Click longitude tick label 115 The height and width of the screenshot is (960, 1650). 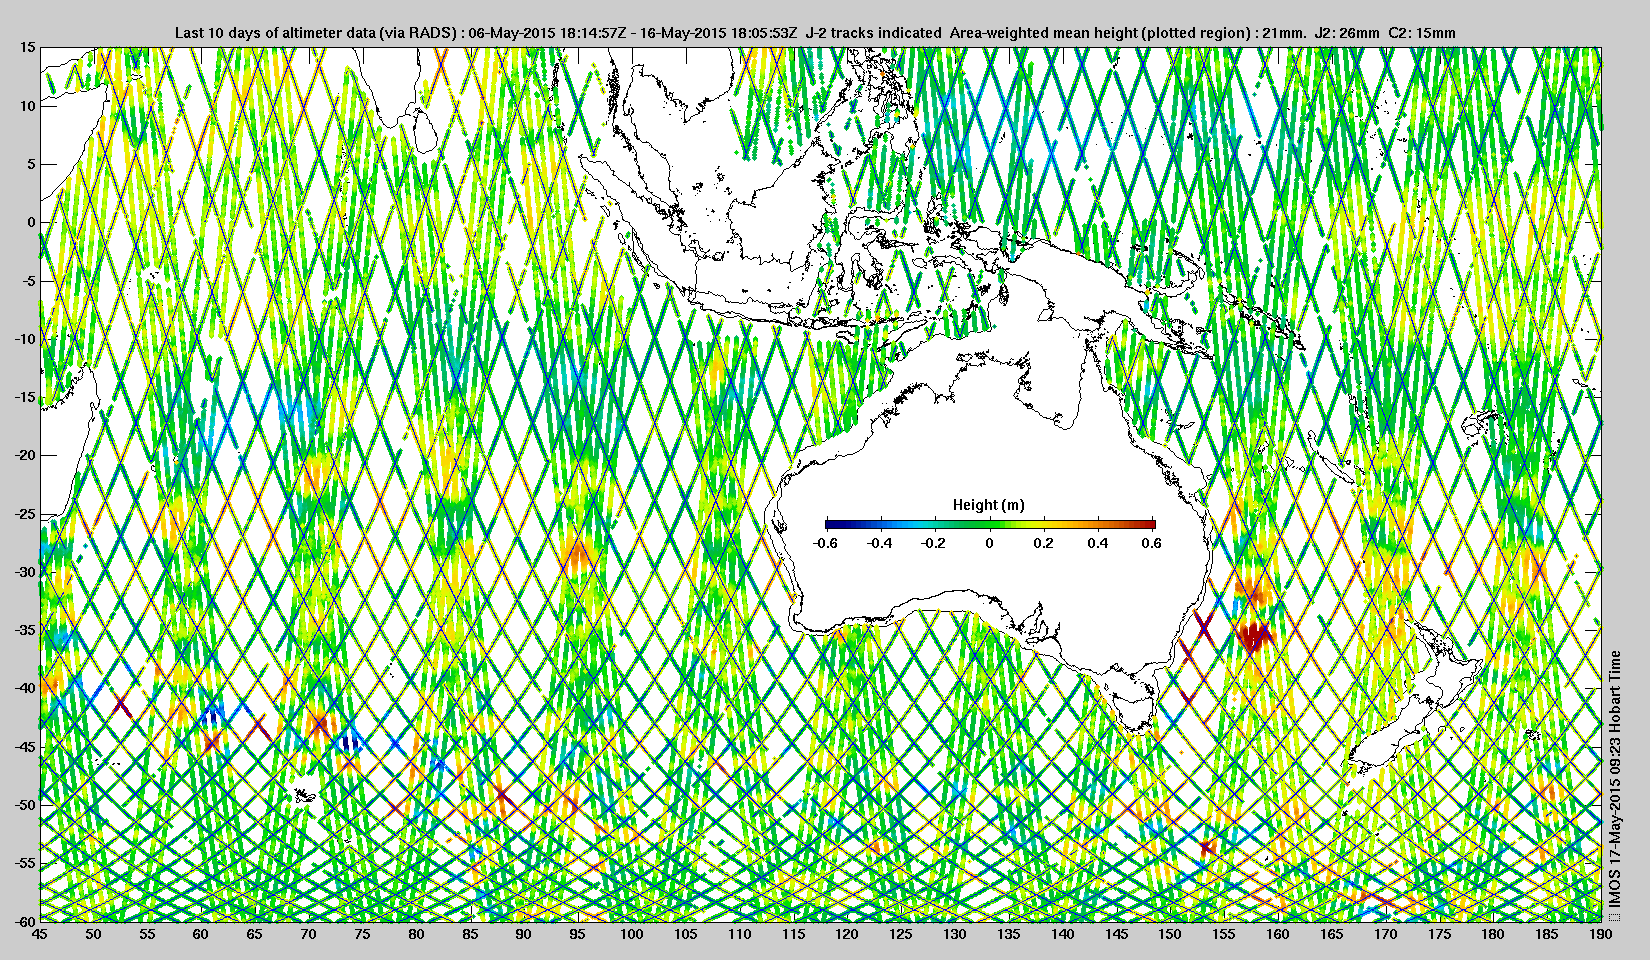(x=793, y=934)
